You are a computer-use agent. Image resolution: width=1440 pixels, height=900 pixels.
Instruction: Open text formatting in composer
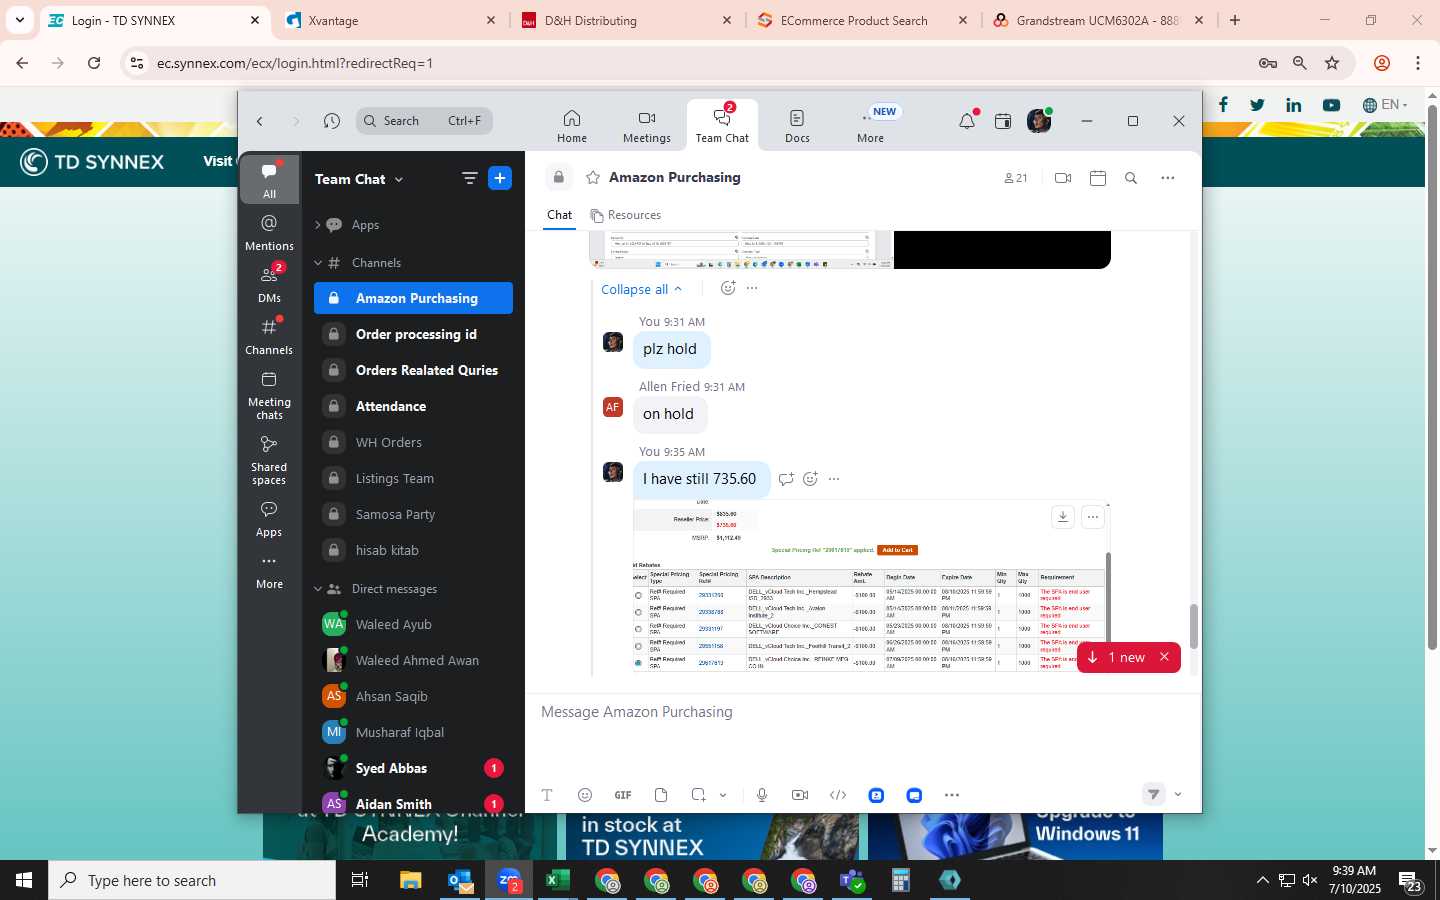coord(547,795)
